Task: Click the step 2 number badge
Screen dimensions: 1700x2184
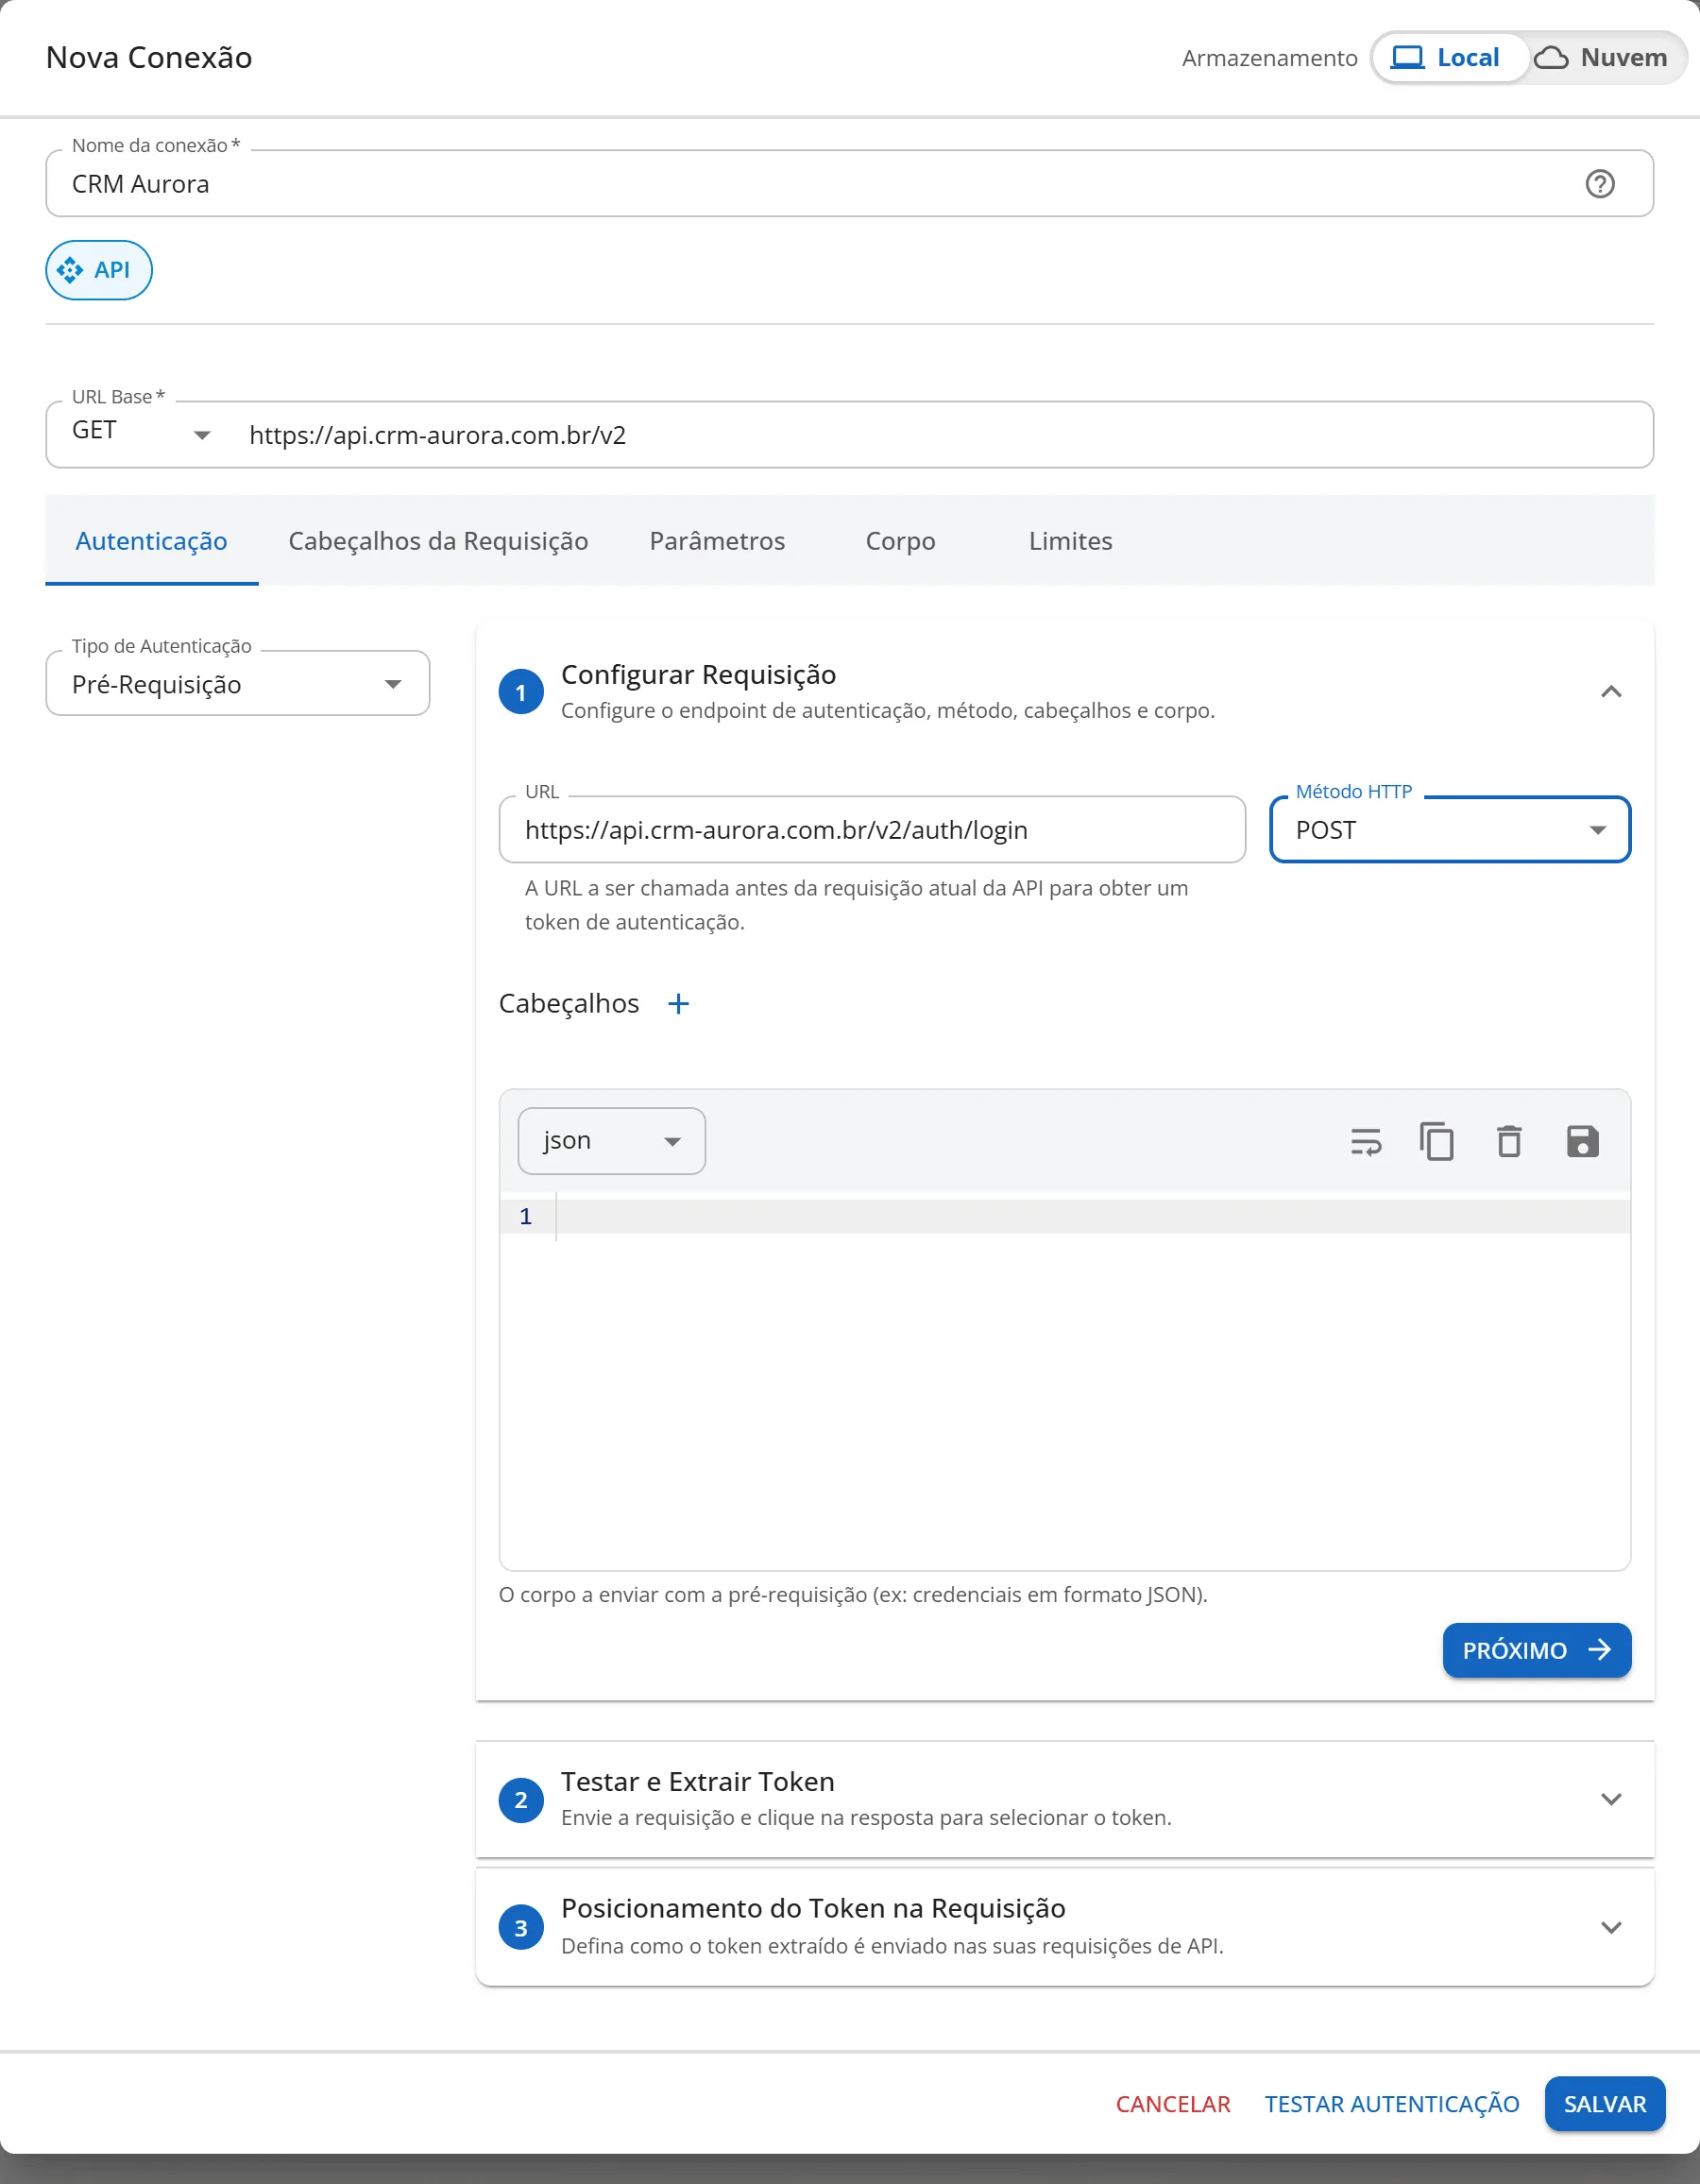Action: coord(521,1800)
